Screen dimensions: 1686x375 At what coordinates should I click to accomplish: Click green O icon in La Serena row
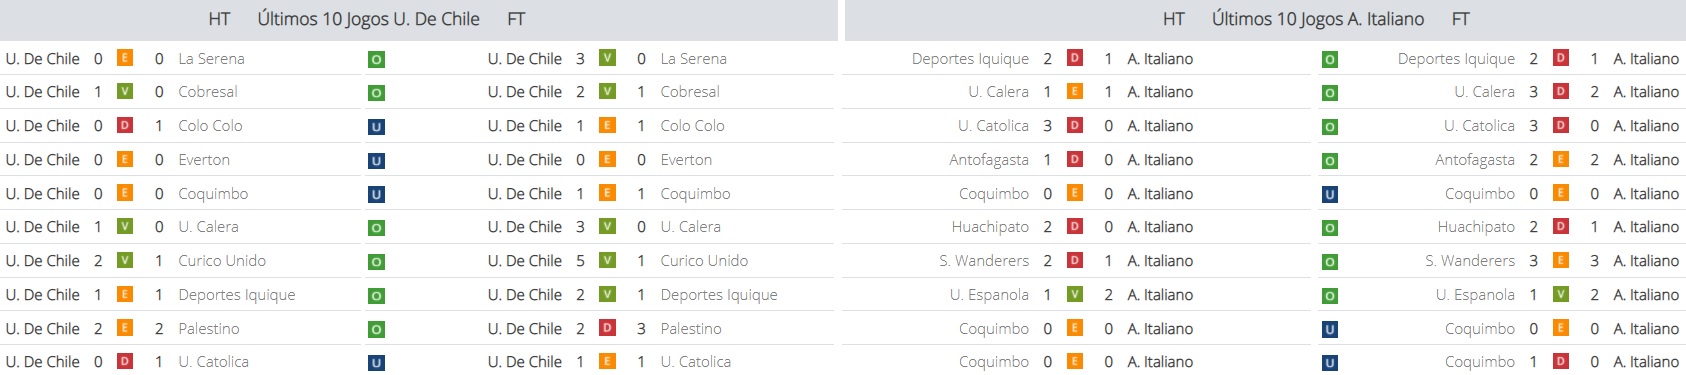tap(376, 60)
